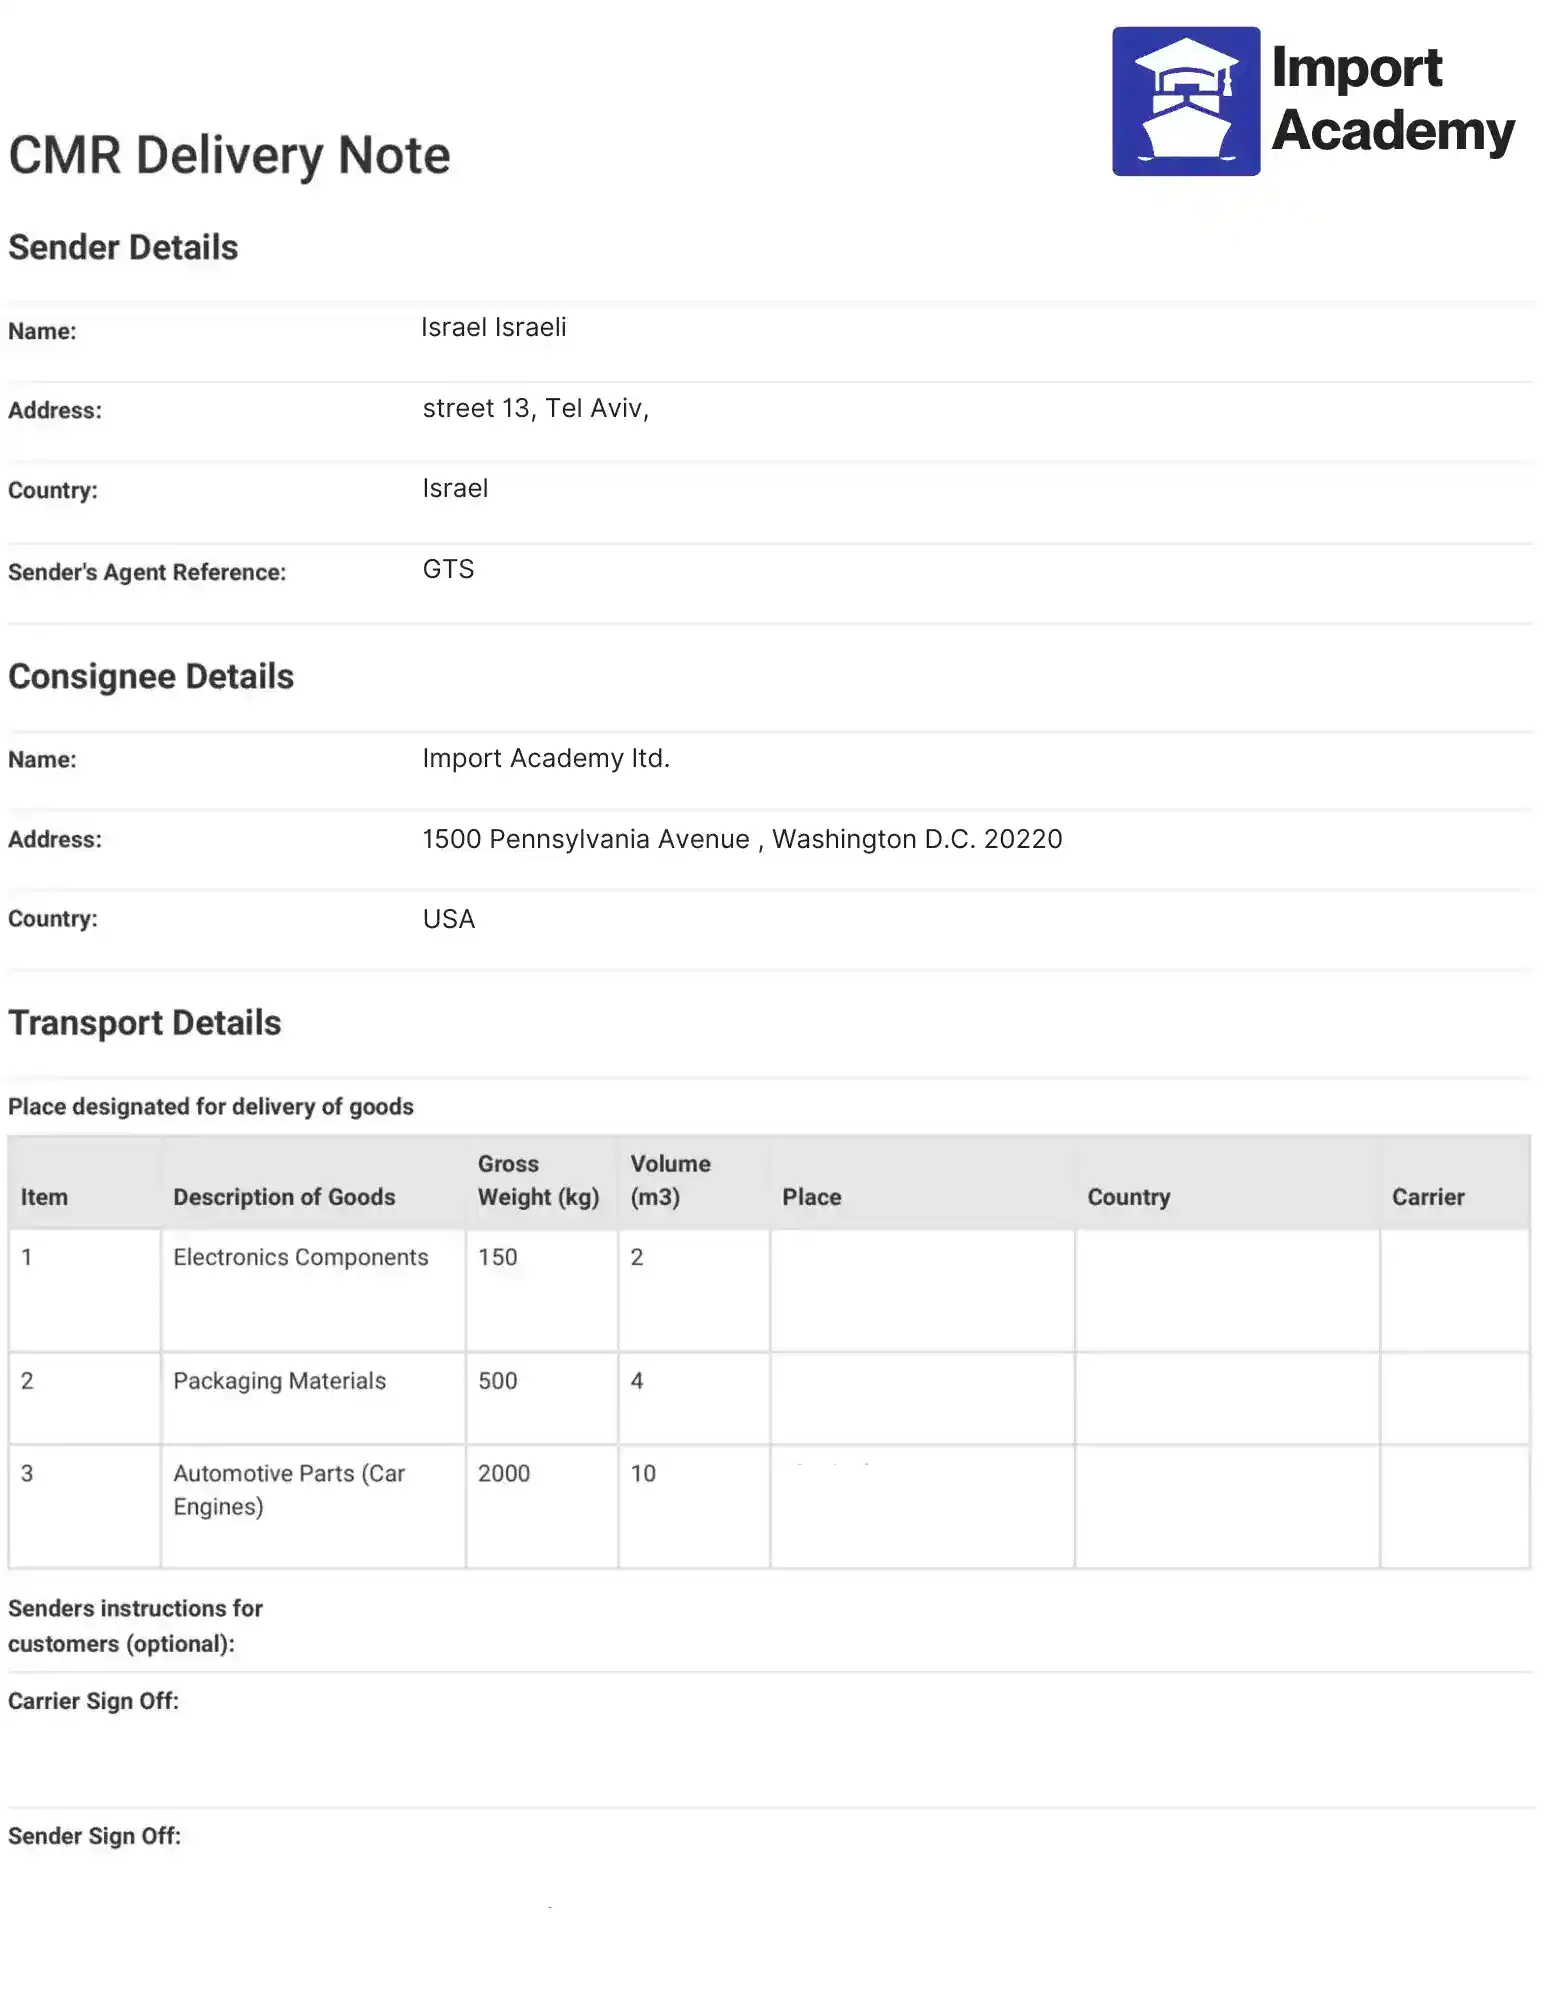Click the sender address street 13, Tel Aviv
Image resolution: width=1545 pixels, height=2000 pixels.
click(x=536, y=408)
